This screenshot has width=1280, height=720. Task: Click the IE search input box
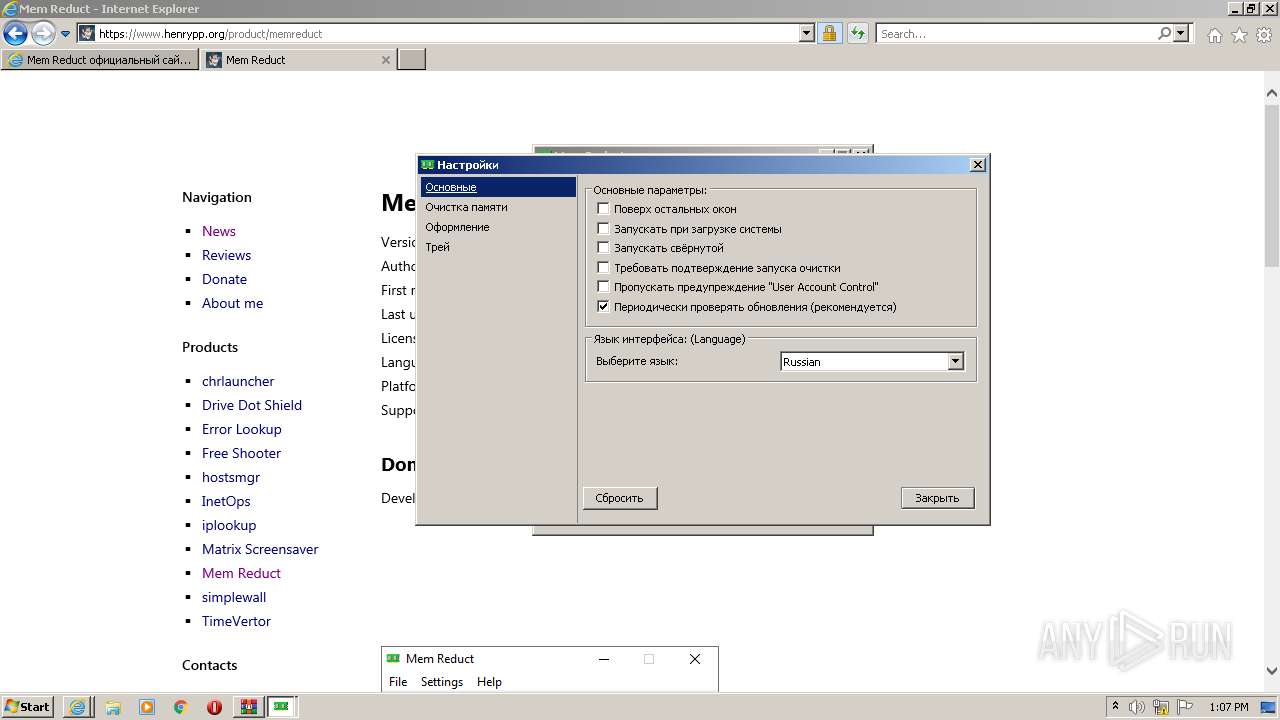click(1016, 33)
